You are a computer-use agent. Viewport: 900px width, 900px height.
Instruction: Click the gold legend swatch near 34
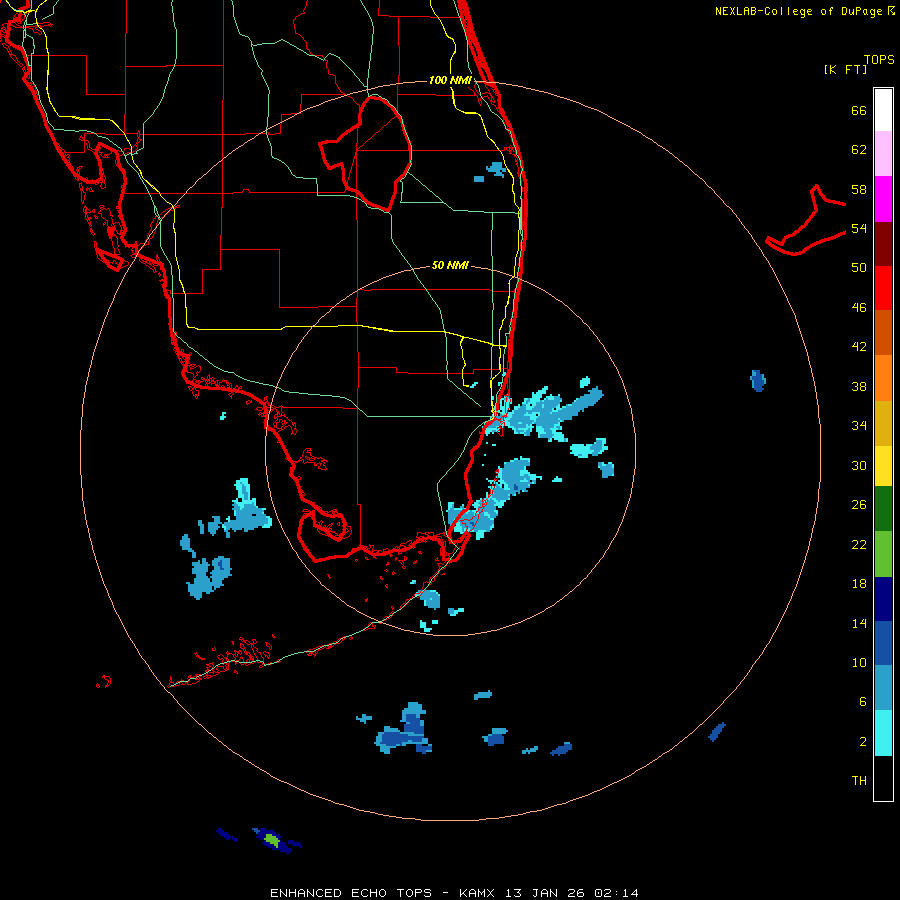pyautogui.click(x=883, y=423)
